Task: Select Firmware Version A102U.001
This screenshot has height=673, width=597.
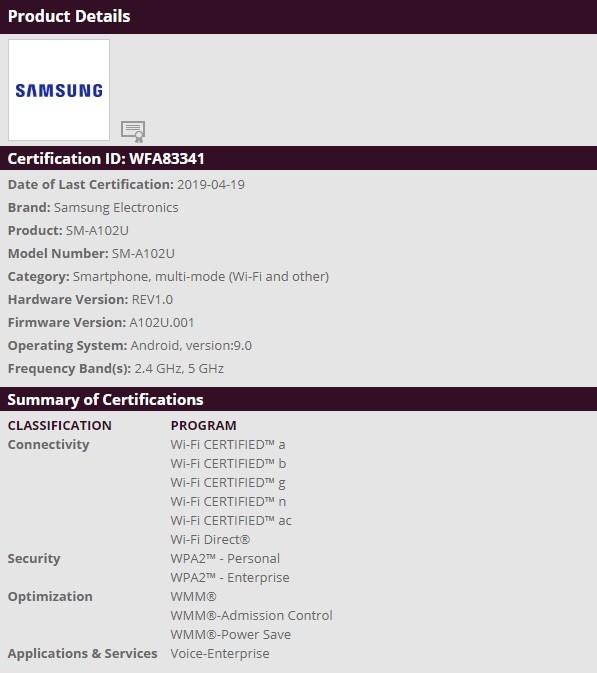Action: (162, 322)
